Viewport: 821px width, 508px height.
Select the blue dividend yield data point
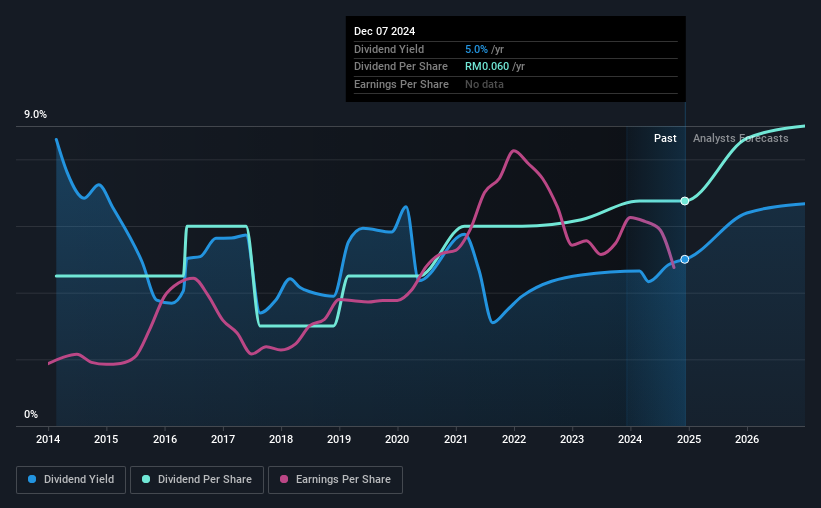[685, 259]
